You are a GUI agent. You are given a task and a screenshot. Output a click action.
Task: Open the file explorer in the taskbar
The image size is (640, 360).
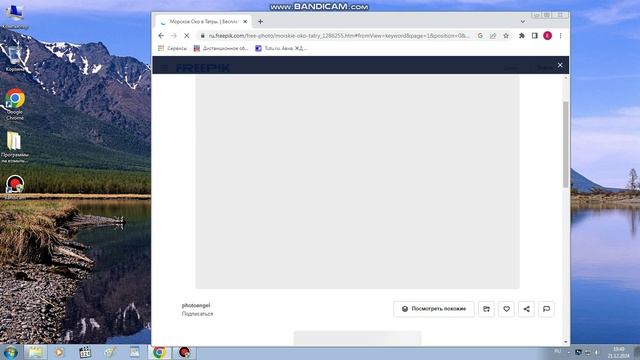(36, 352)
